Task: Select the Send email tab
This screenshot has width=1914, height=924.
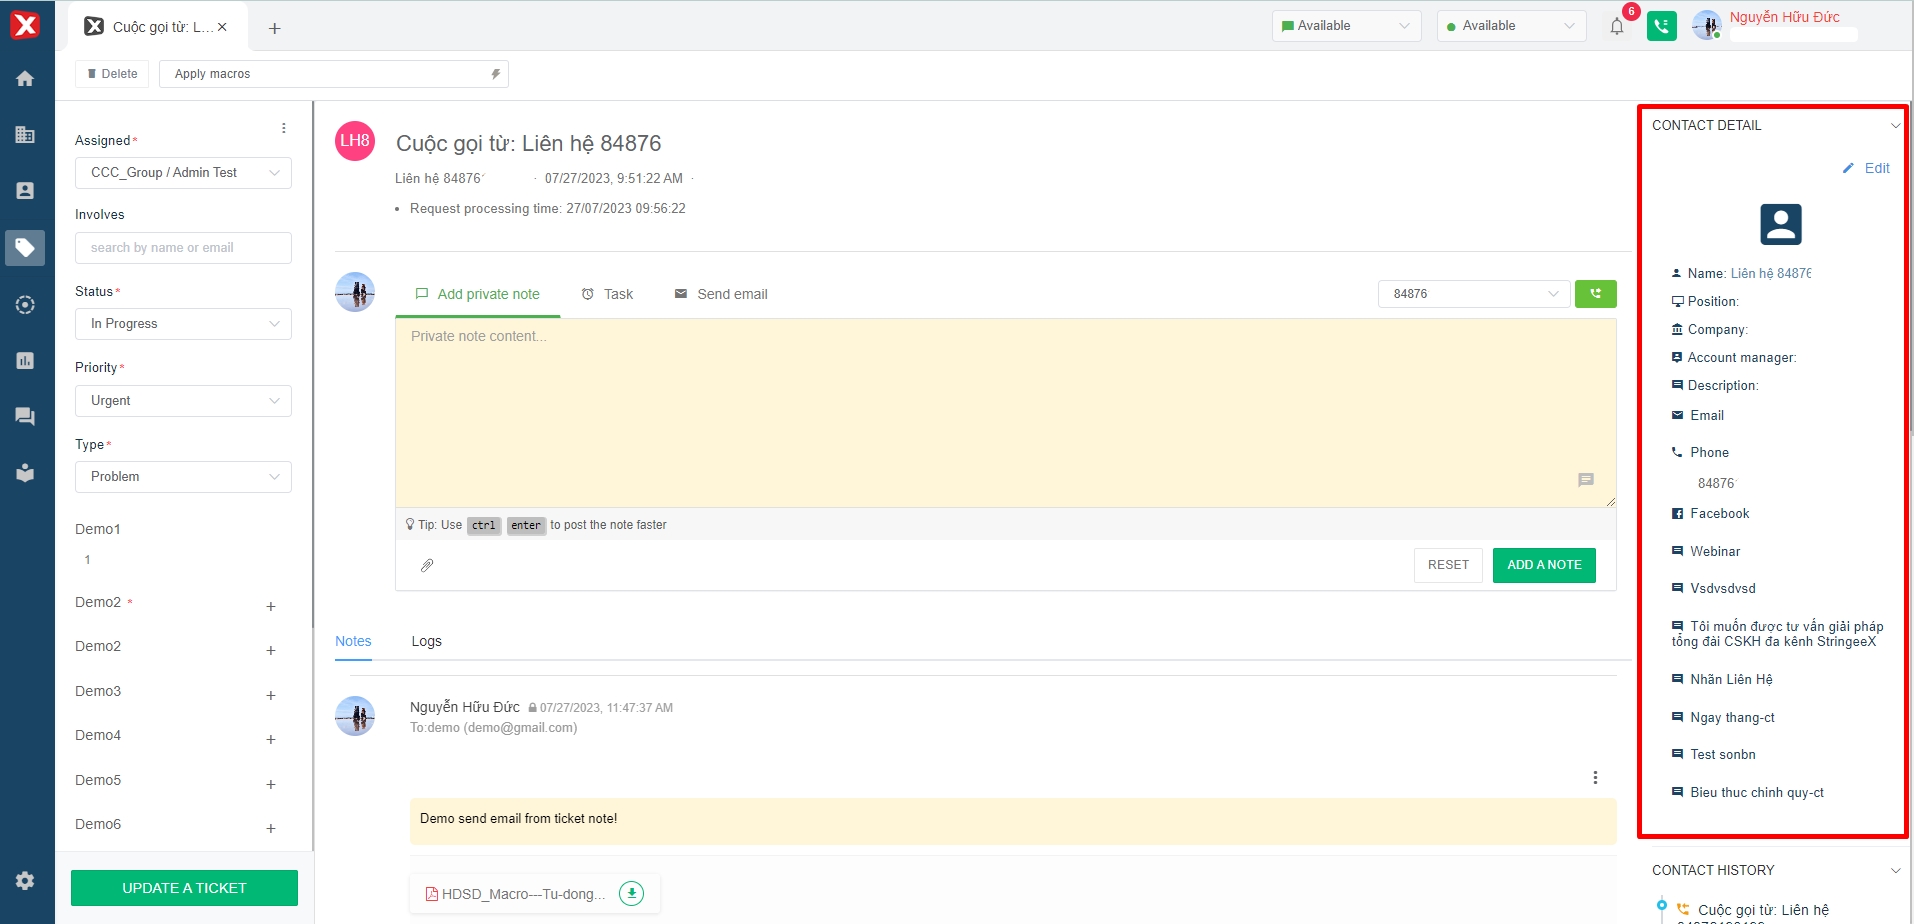Action: point(721,294)
